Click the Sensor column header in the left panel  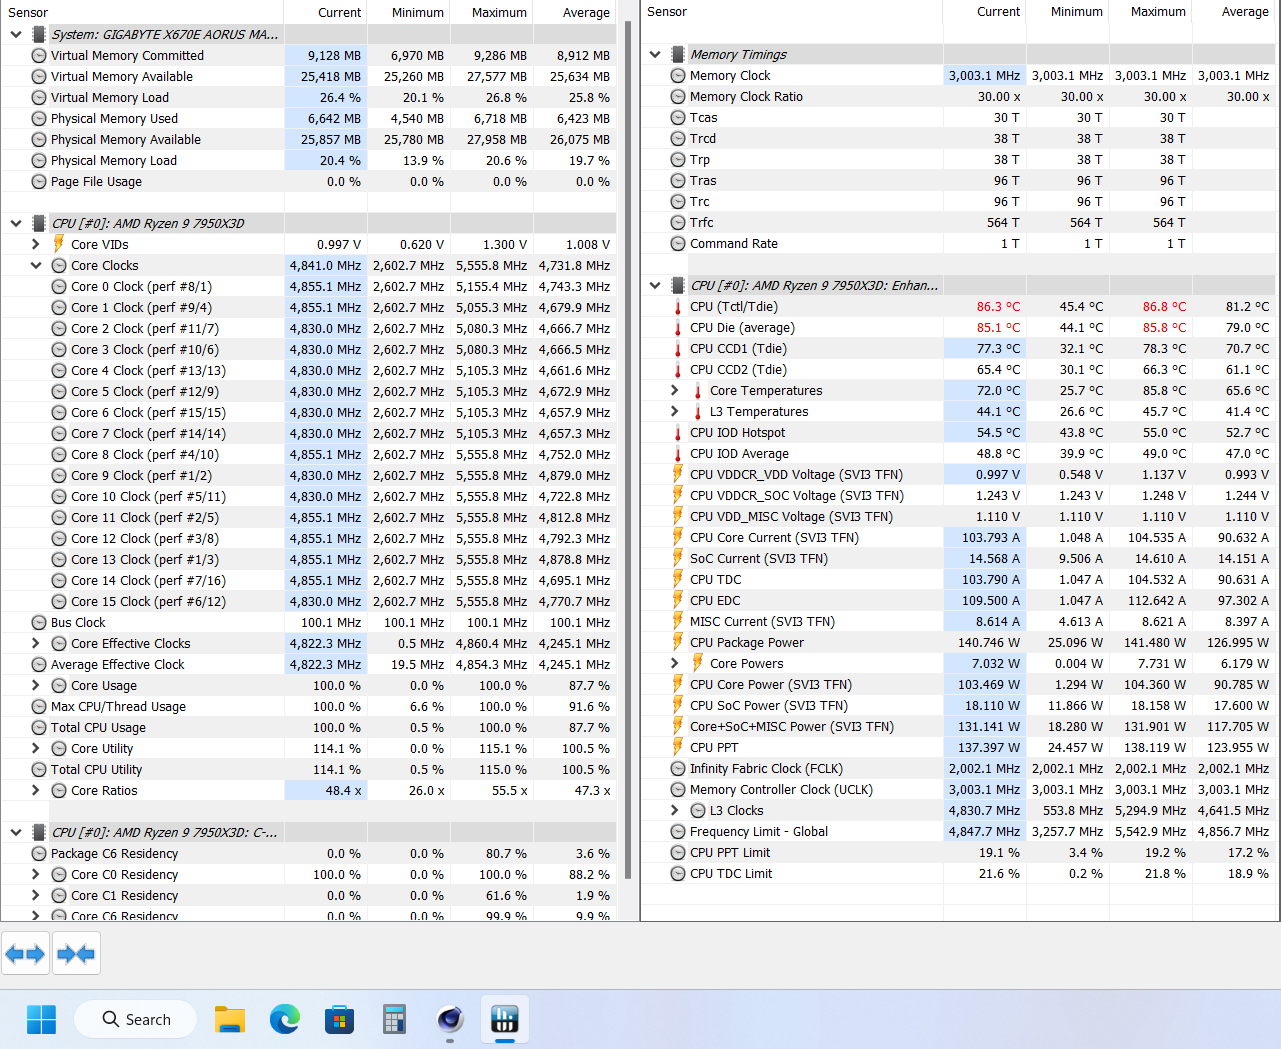click(143, 12)
